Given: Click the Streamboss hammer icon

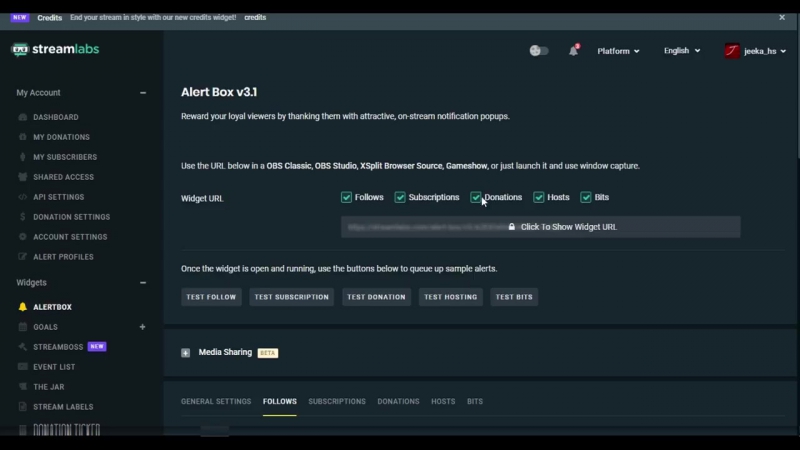Looking at the screenshot, I should coord(22,346).
